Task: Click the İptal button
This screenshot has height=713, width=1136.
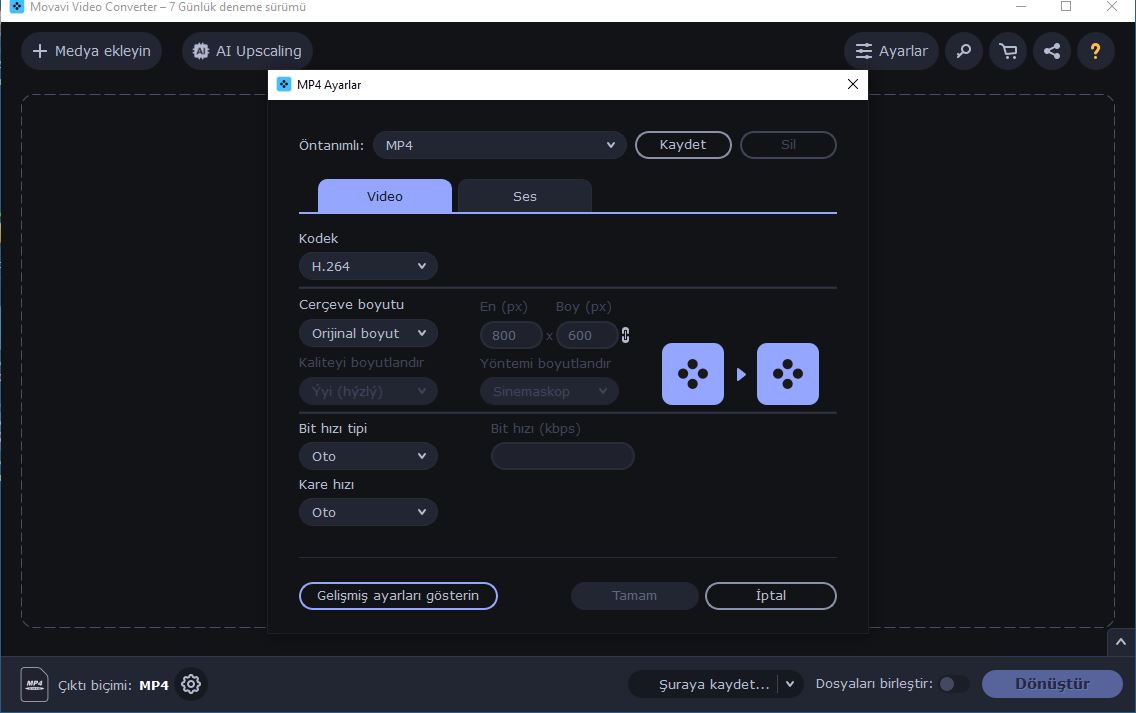Action: tap(771, 596)
